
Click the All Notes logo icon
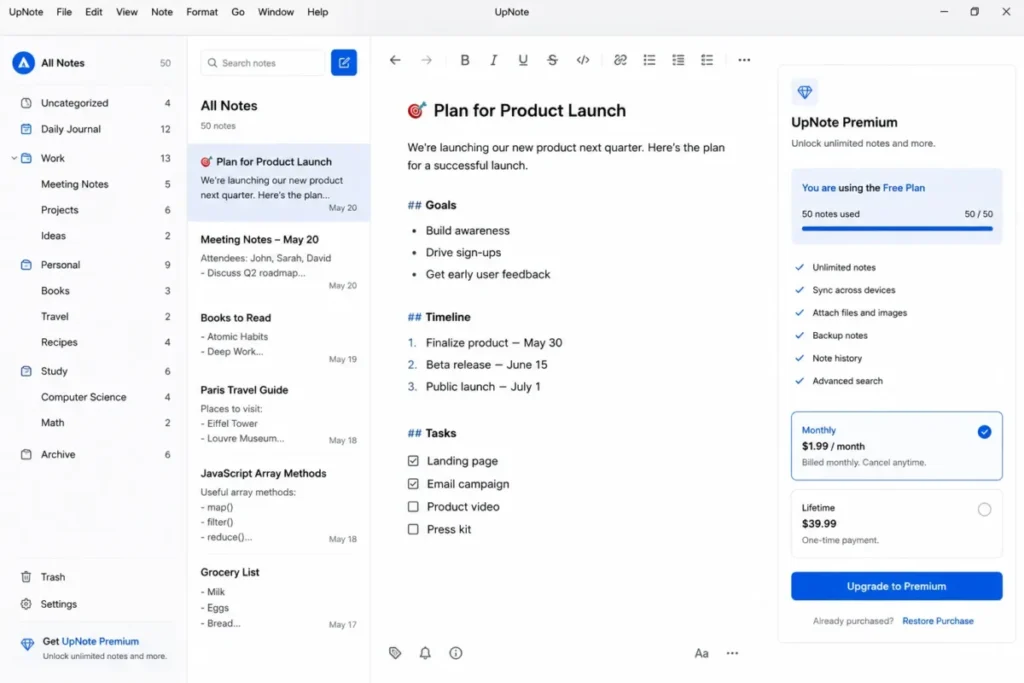point(24,63)
